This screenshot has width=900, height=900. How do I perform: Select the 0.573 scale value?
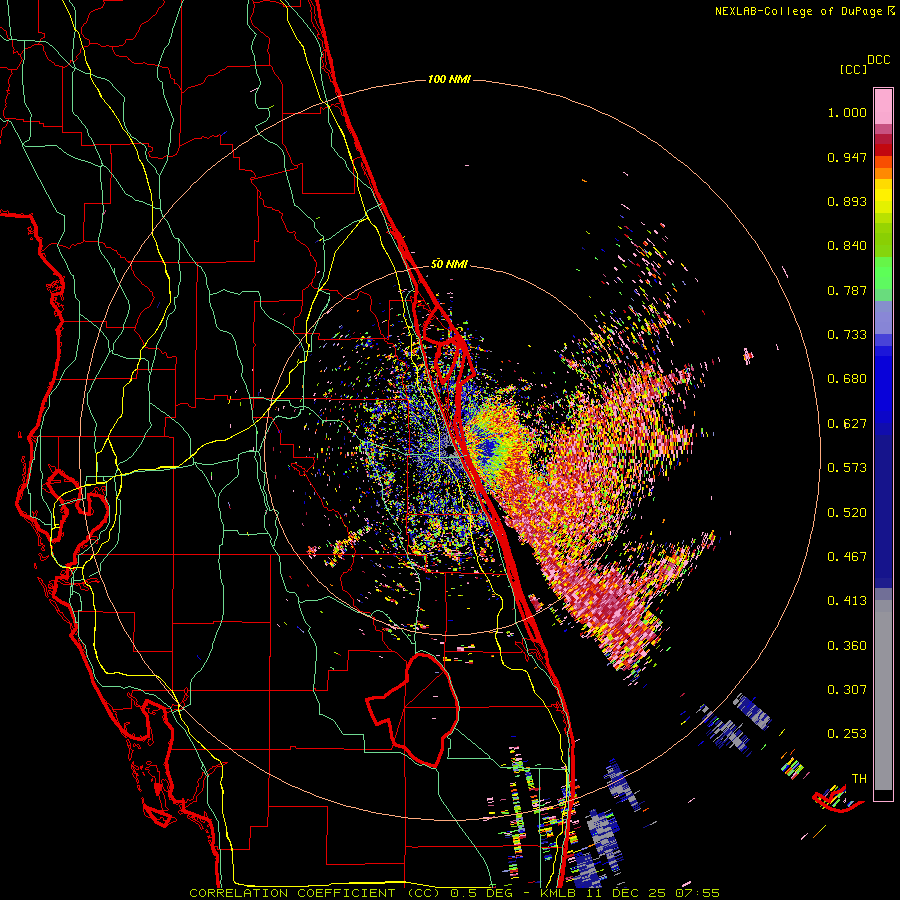(847, 468)
